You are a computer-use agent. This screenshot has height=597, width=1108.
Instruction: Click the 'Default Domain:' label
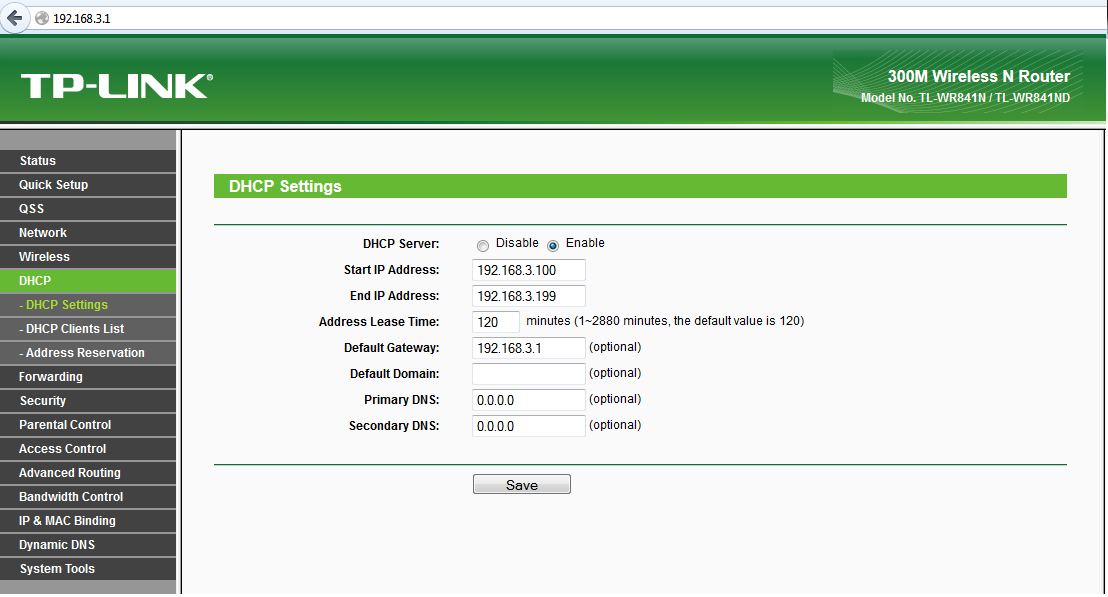(394, 374)
